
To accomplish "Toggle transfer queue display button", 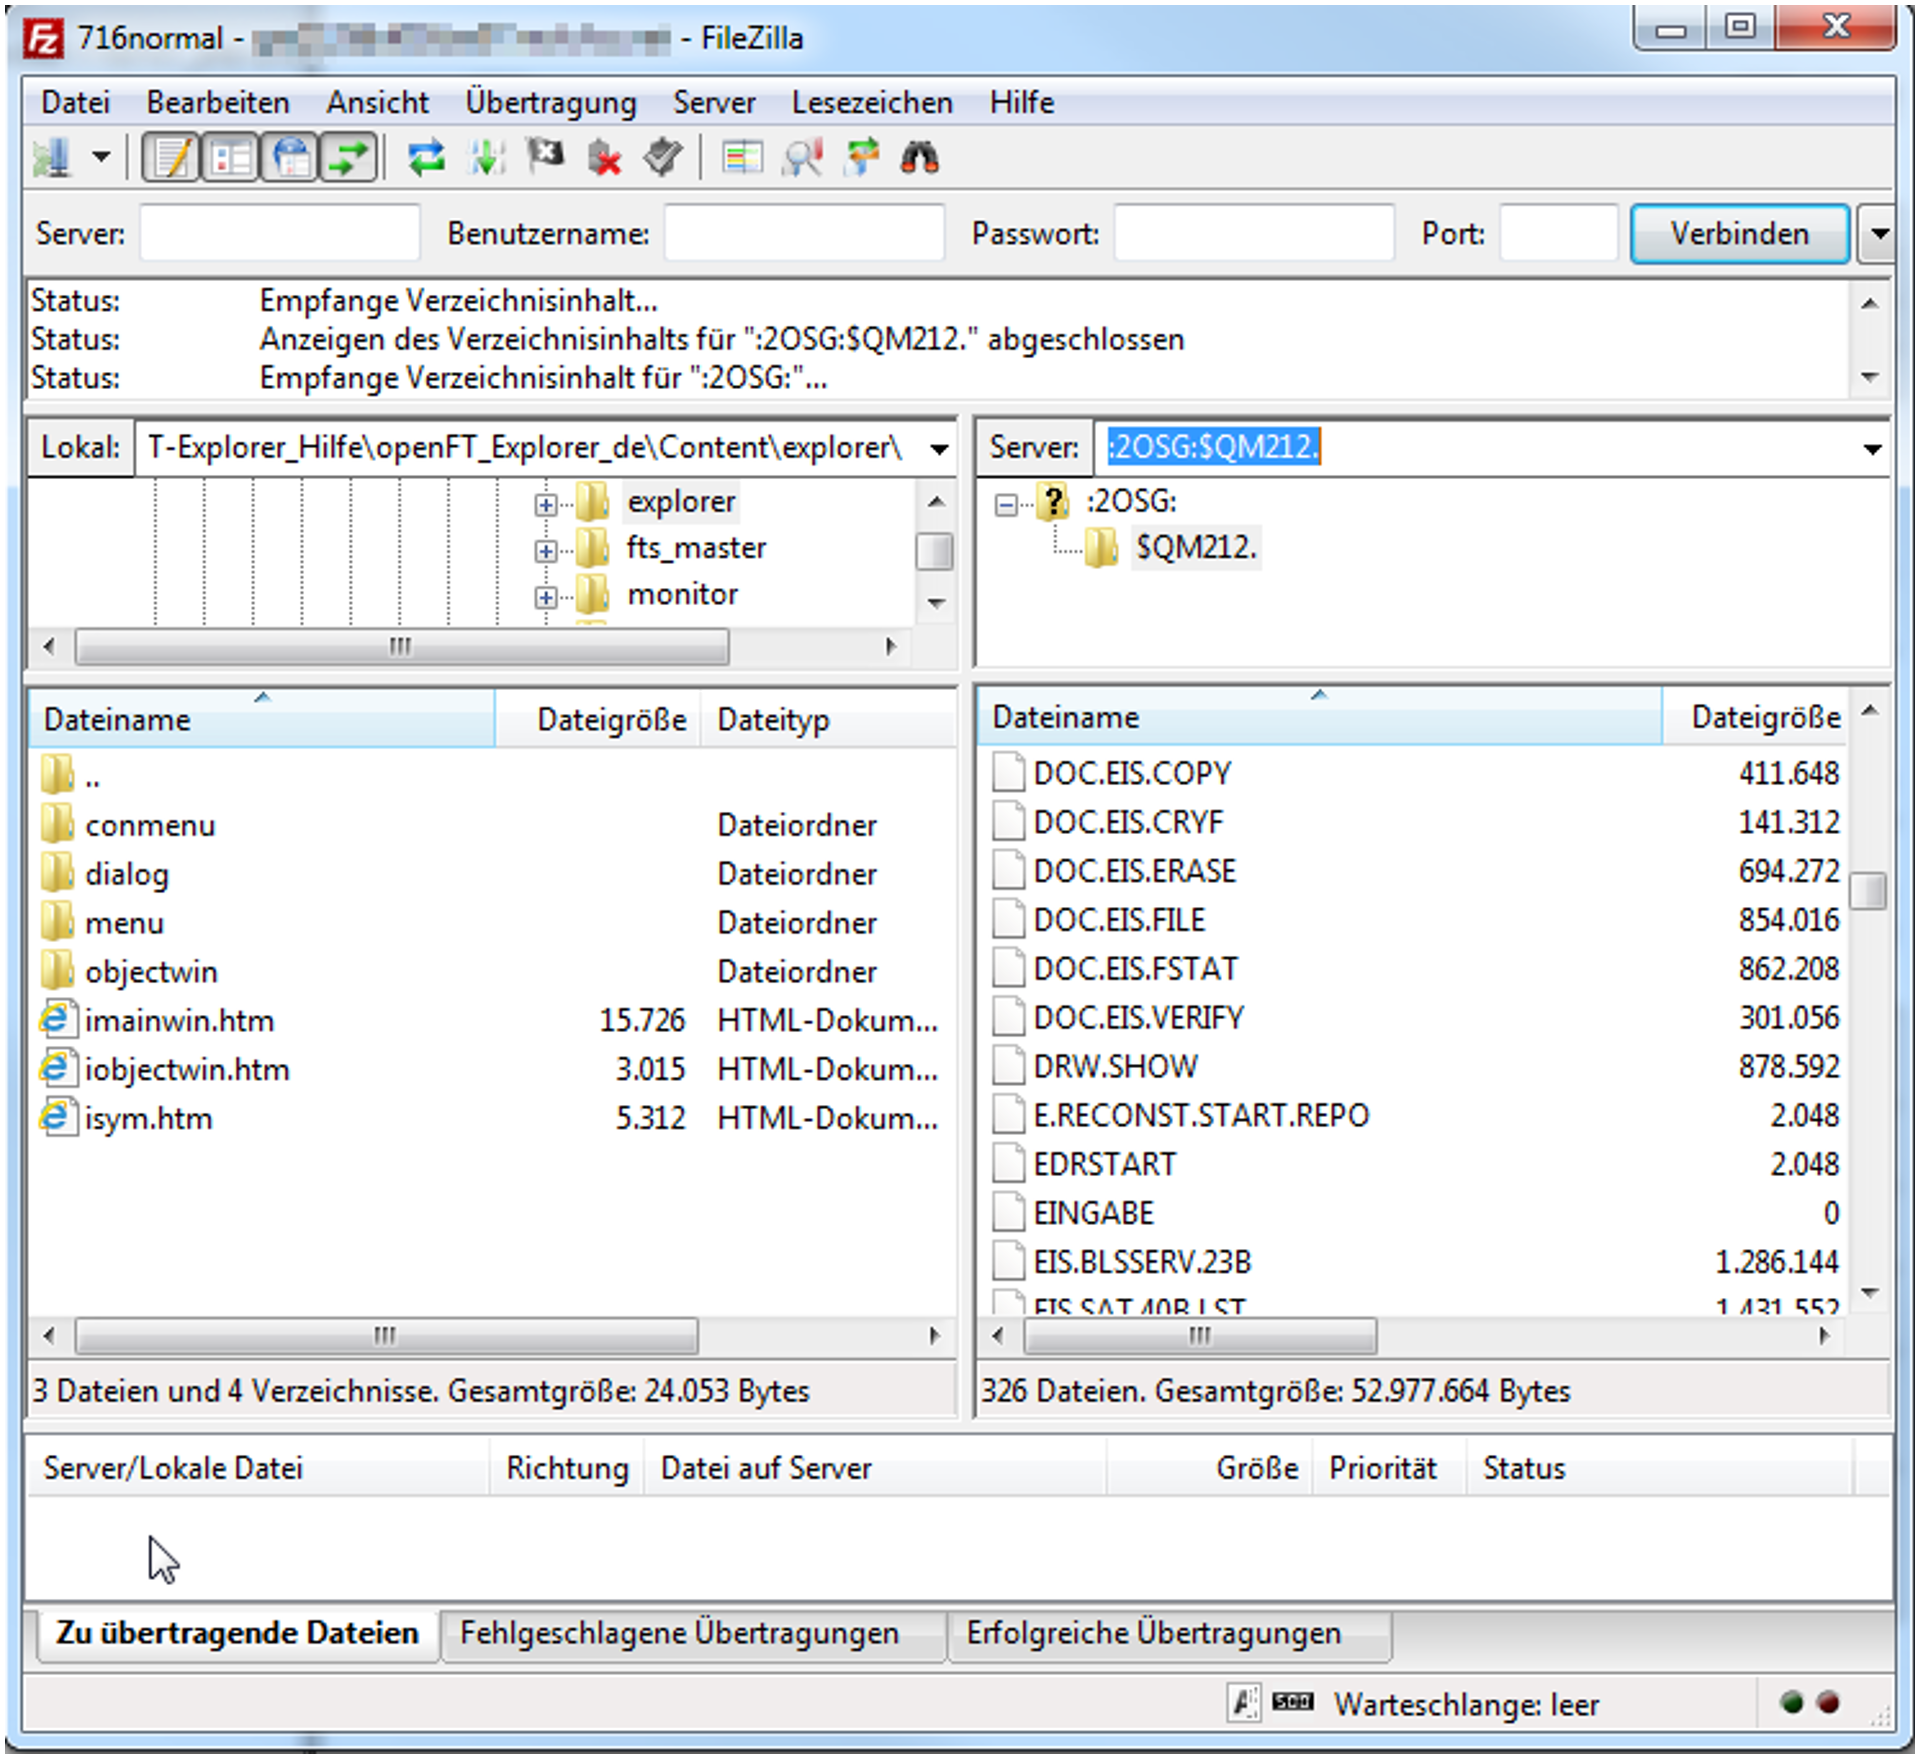I will (x=348, y=158).
